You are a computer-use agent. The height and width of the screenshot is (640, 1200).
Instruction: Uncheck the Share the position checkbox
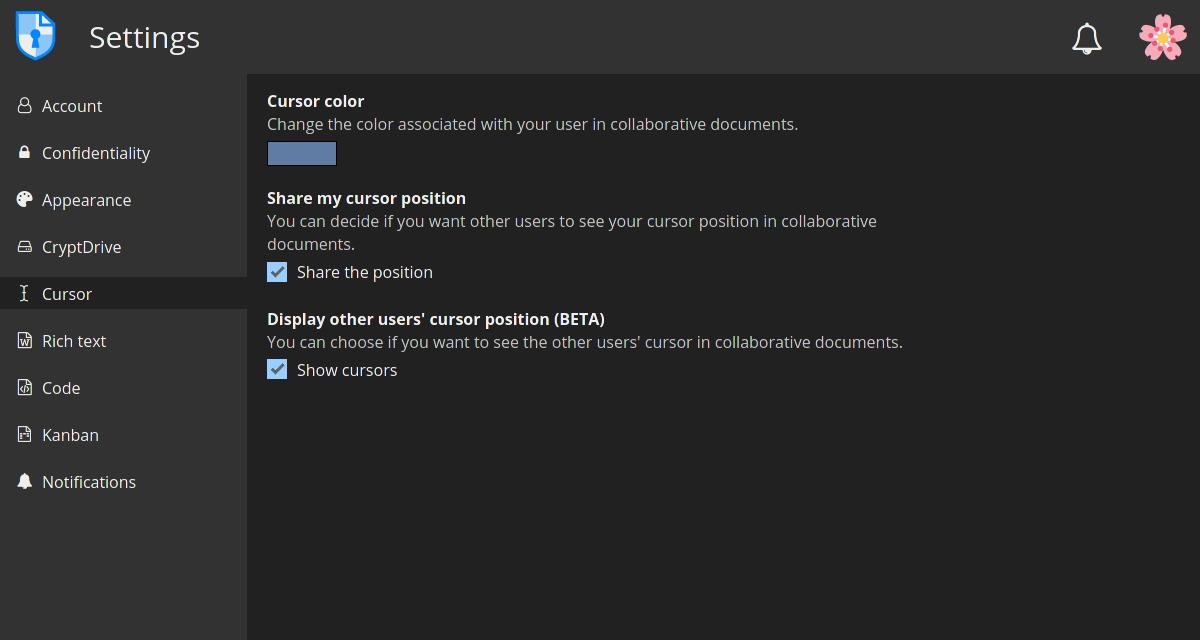[x=277, y=272]
